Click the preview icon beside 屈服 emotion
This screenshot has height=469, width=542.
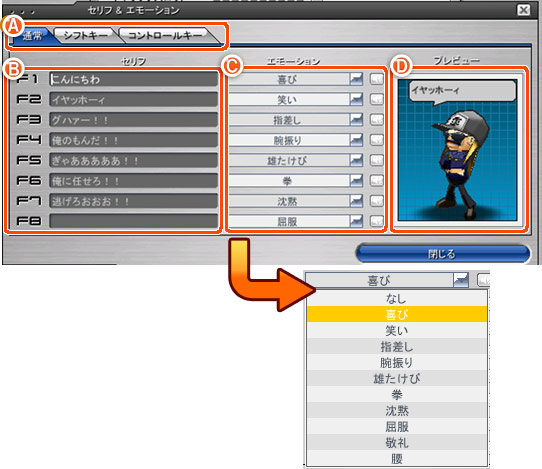(x=376, y=221)
